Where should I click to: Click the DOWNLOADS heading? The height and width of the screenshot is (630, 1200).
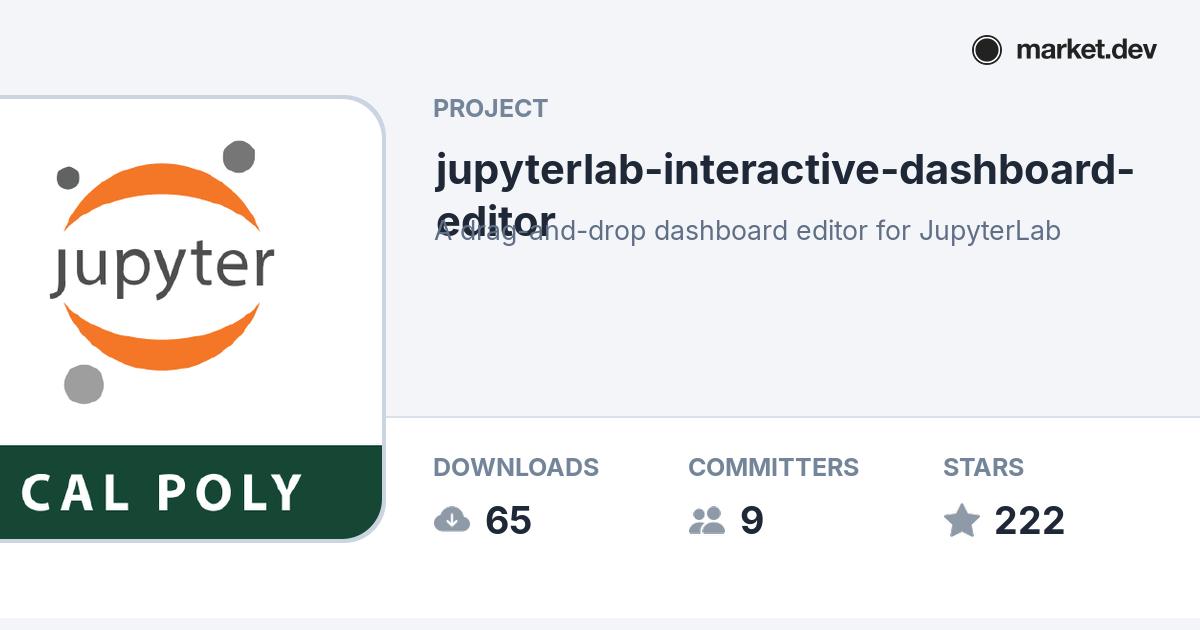click(516, 467)
